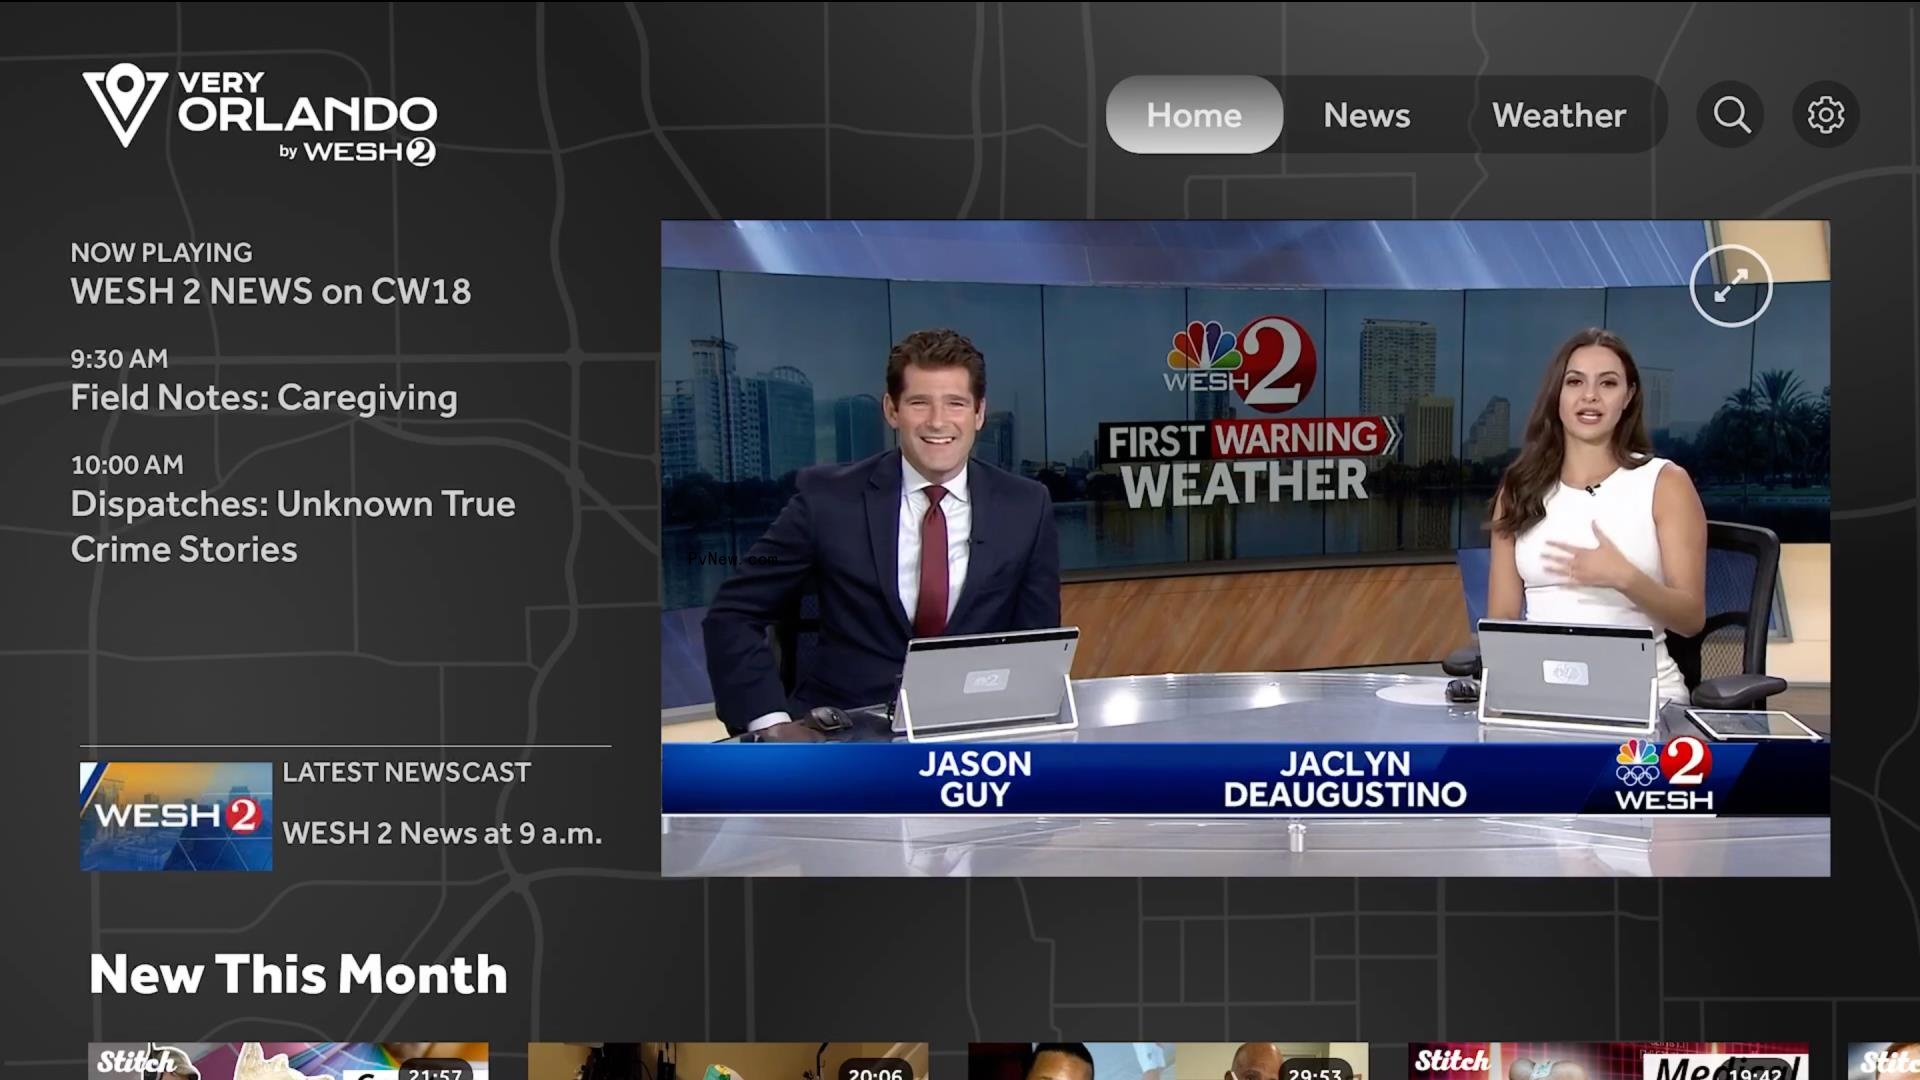Expand the live video to fullscreen
1920x1080 pixels.
click(x=1731, y=286)
